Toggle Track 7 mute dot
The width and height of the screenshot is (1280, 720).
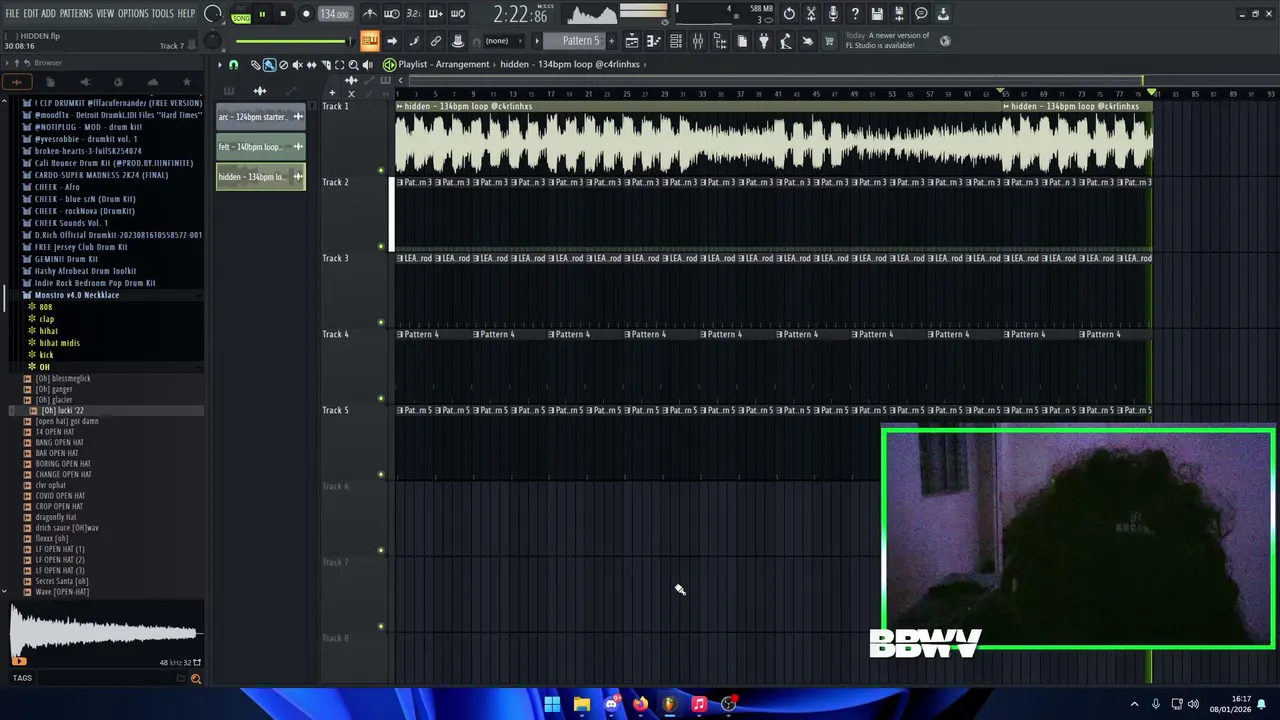click(381, 626)
